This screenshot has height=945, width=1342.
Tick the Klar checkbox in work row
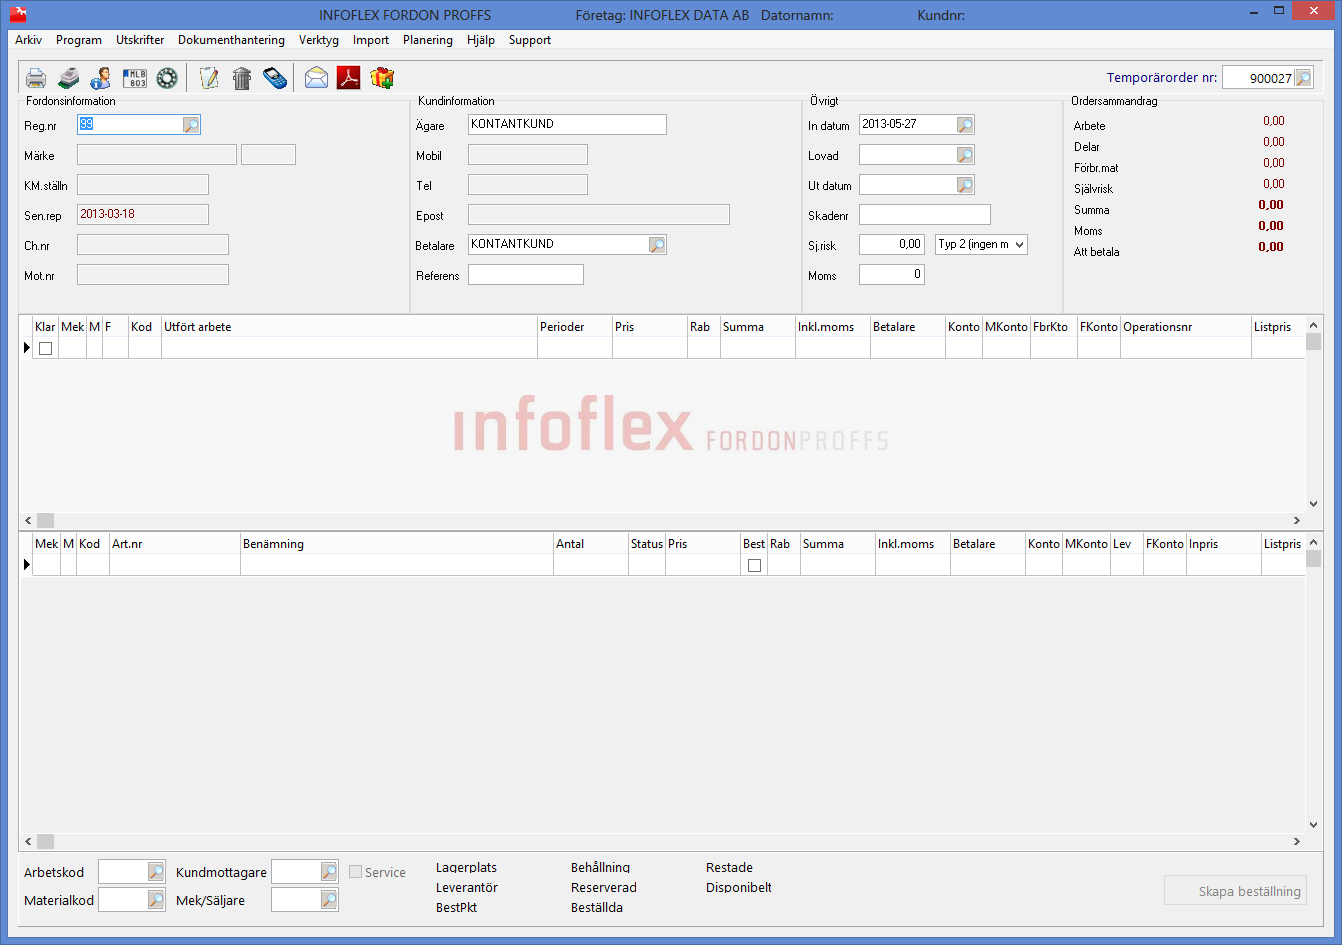[45, 349]
